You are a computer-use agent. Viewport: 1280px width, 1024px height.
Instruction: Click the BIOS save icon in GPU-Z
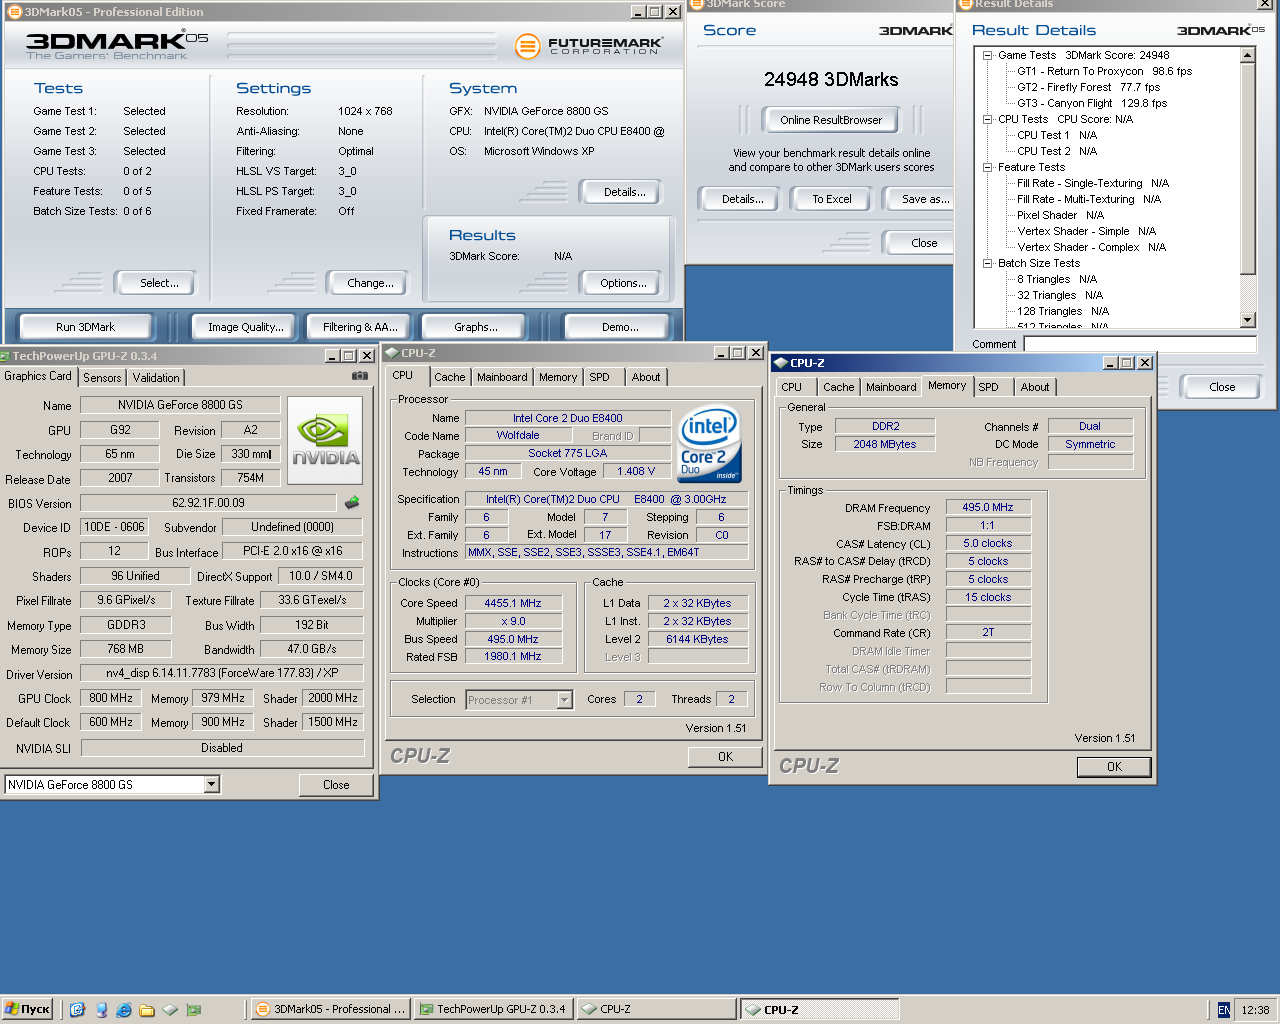point(352,503)
